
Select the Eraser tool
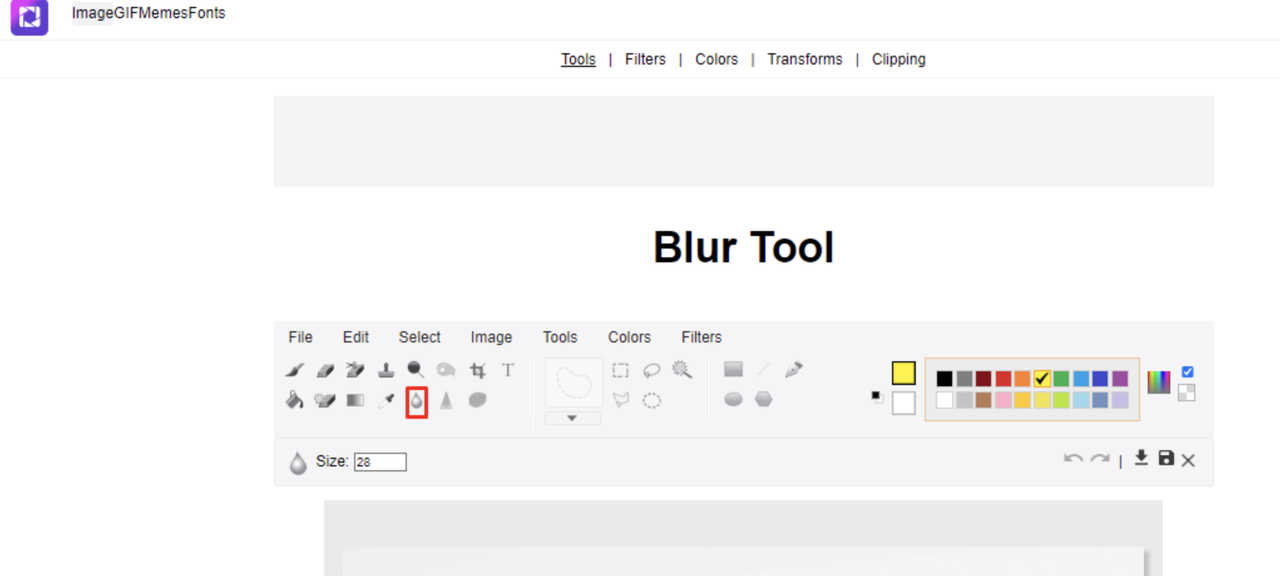tap(325, 370)
